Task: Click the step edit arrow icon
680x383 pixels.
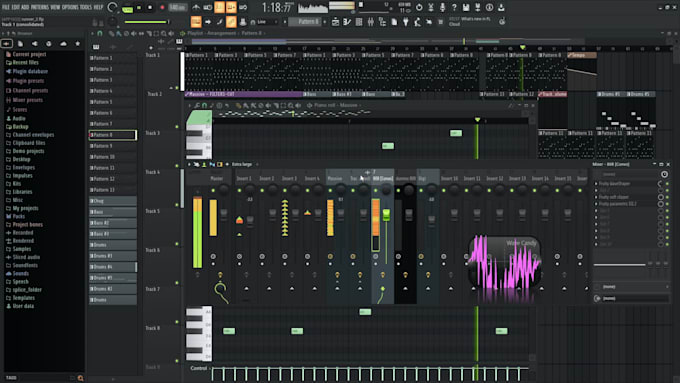Action: click(208, 22)
